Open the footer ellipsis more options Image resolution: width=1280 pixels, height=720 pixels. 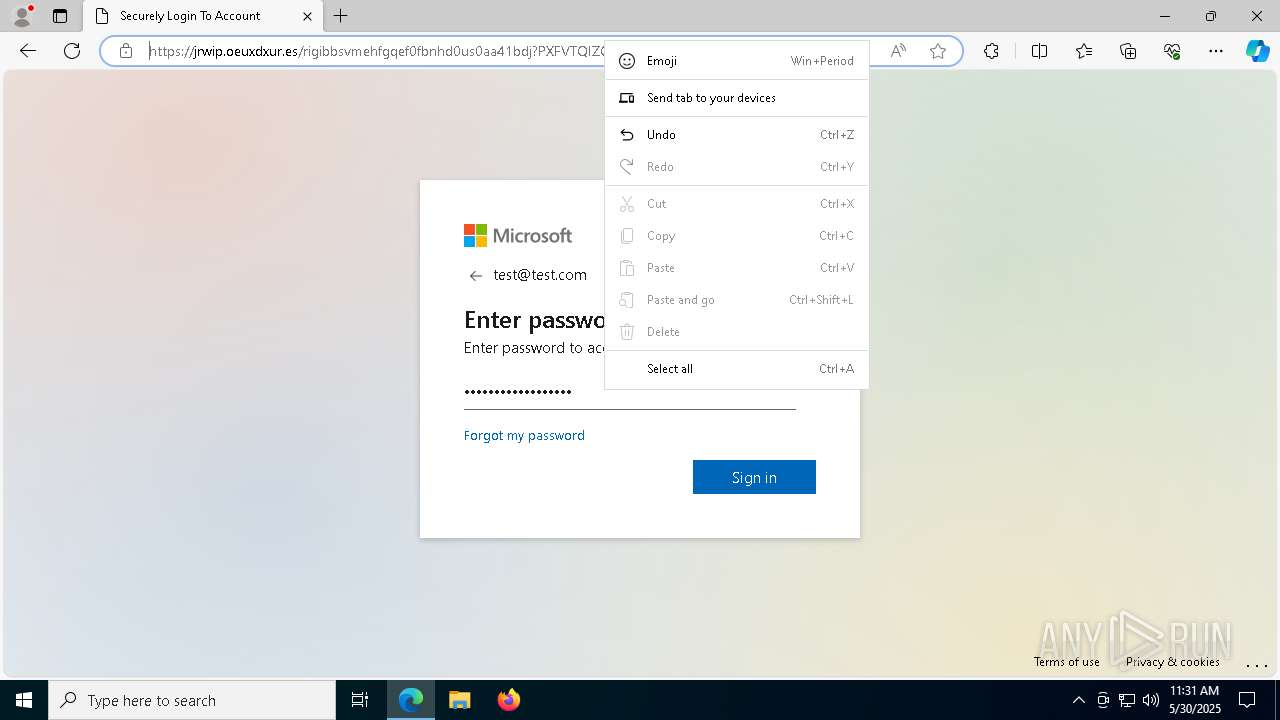coord(1257,664)
